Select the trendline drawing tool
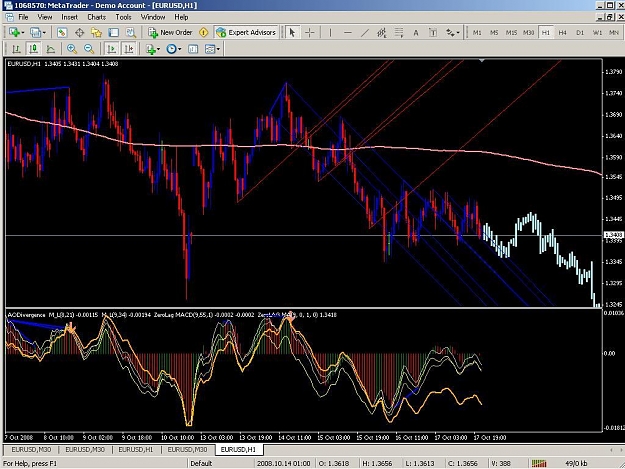625x469 pixels. pos(365,33)
